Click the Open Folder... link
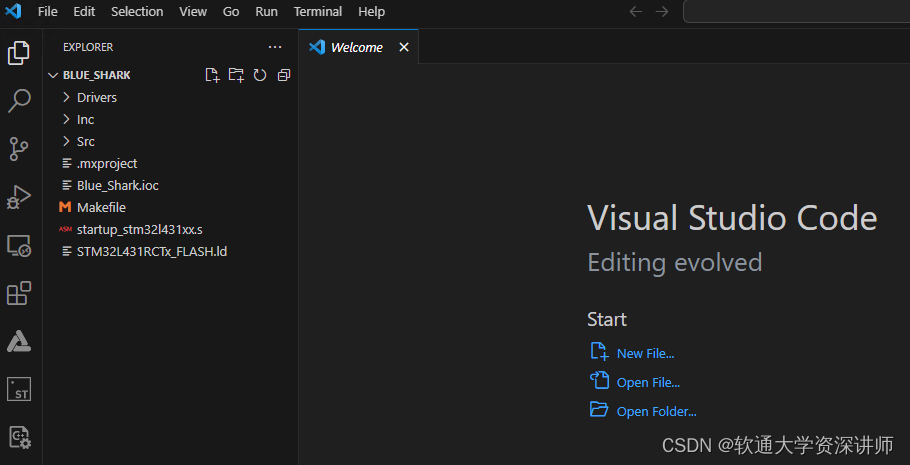Screen dimensions: 910x465 [656, 412]
